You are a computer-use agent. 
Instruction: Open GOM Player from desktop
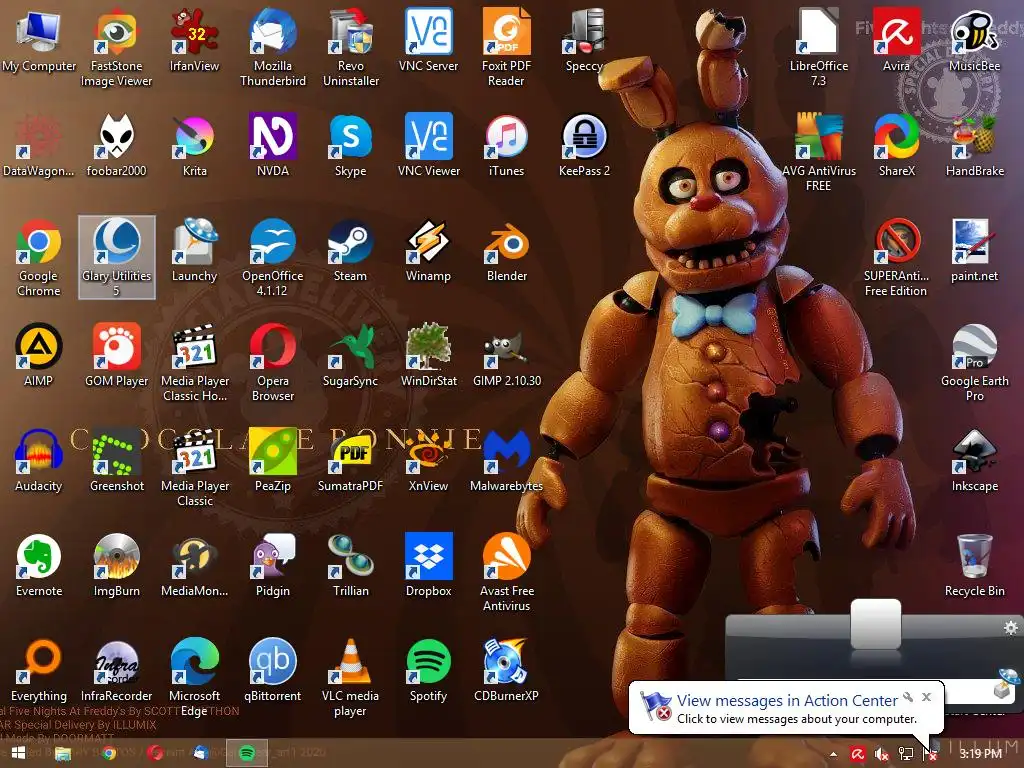click(x=116, y=356)
